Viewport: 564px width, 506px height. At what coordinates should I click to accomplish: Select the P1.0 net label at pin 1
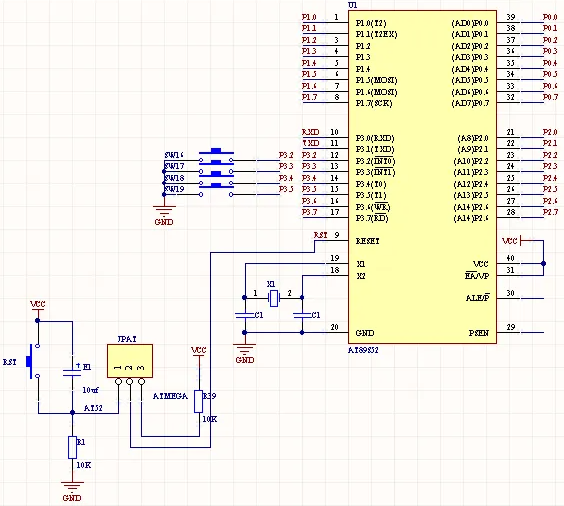click(309, 17)
